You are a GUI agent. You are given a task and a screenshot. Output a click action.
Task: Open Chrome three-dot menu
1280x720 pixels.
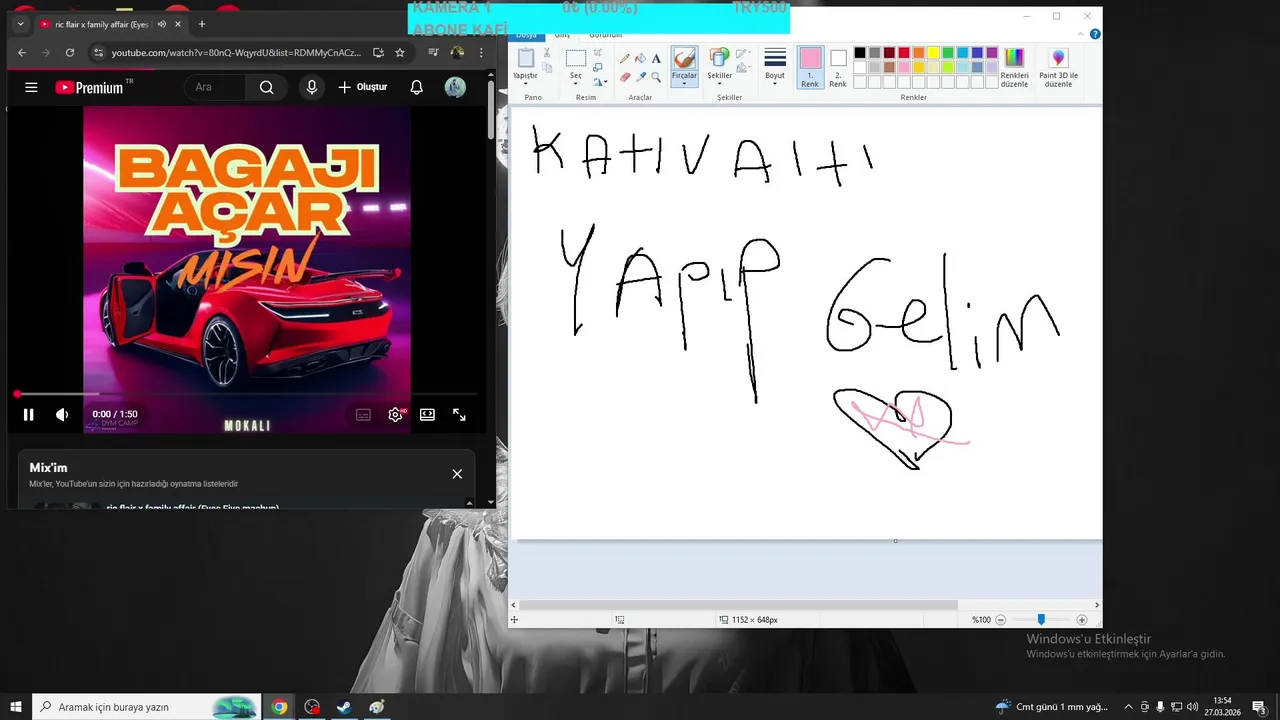481,52
